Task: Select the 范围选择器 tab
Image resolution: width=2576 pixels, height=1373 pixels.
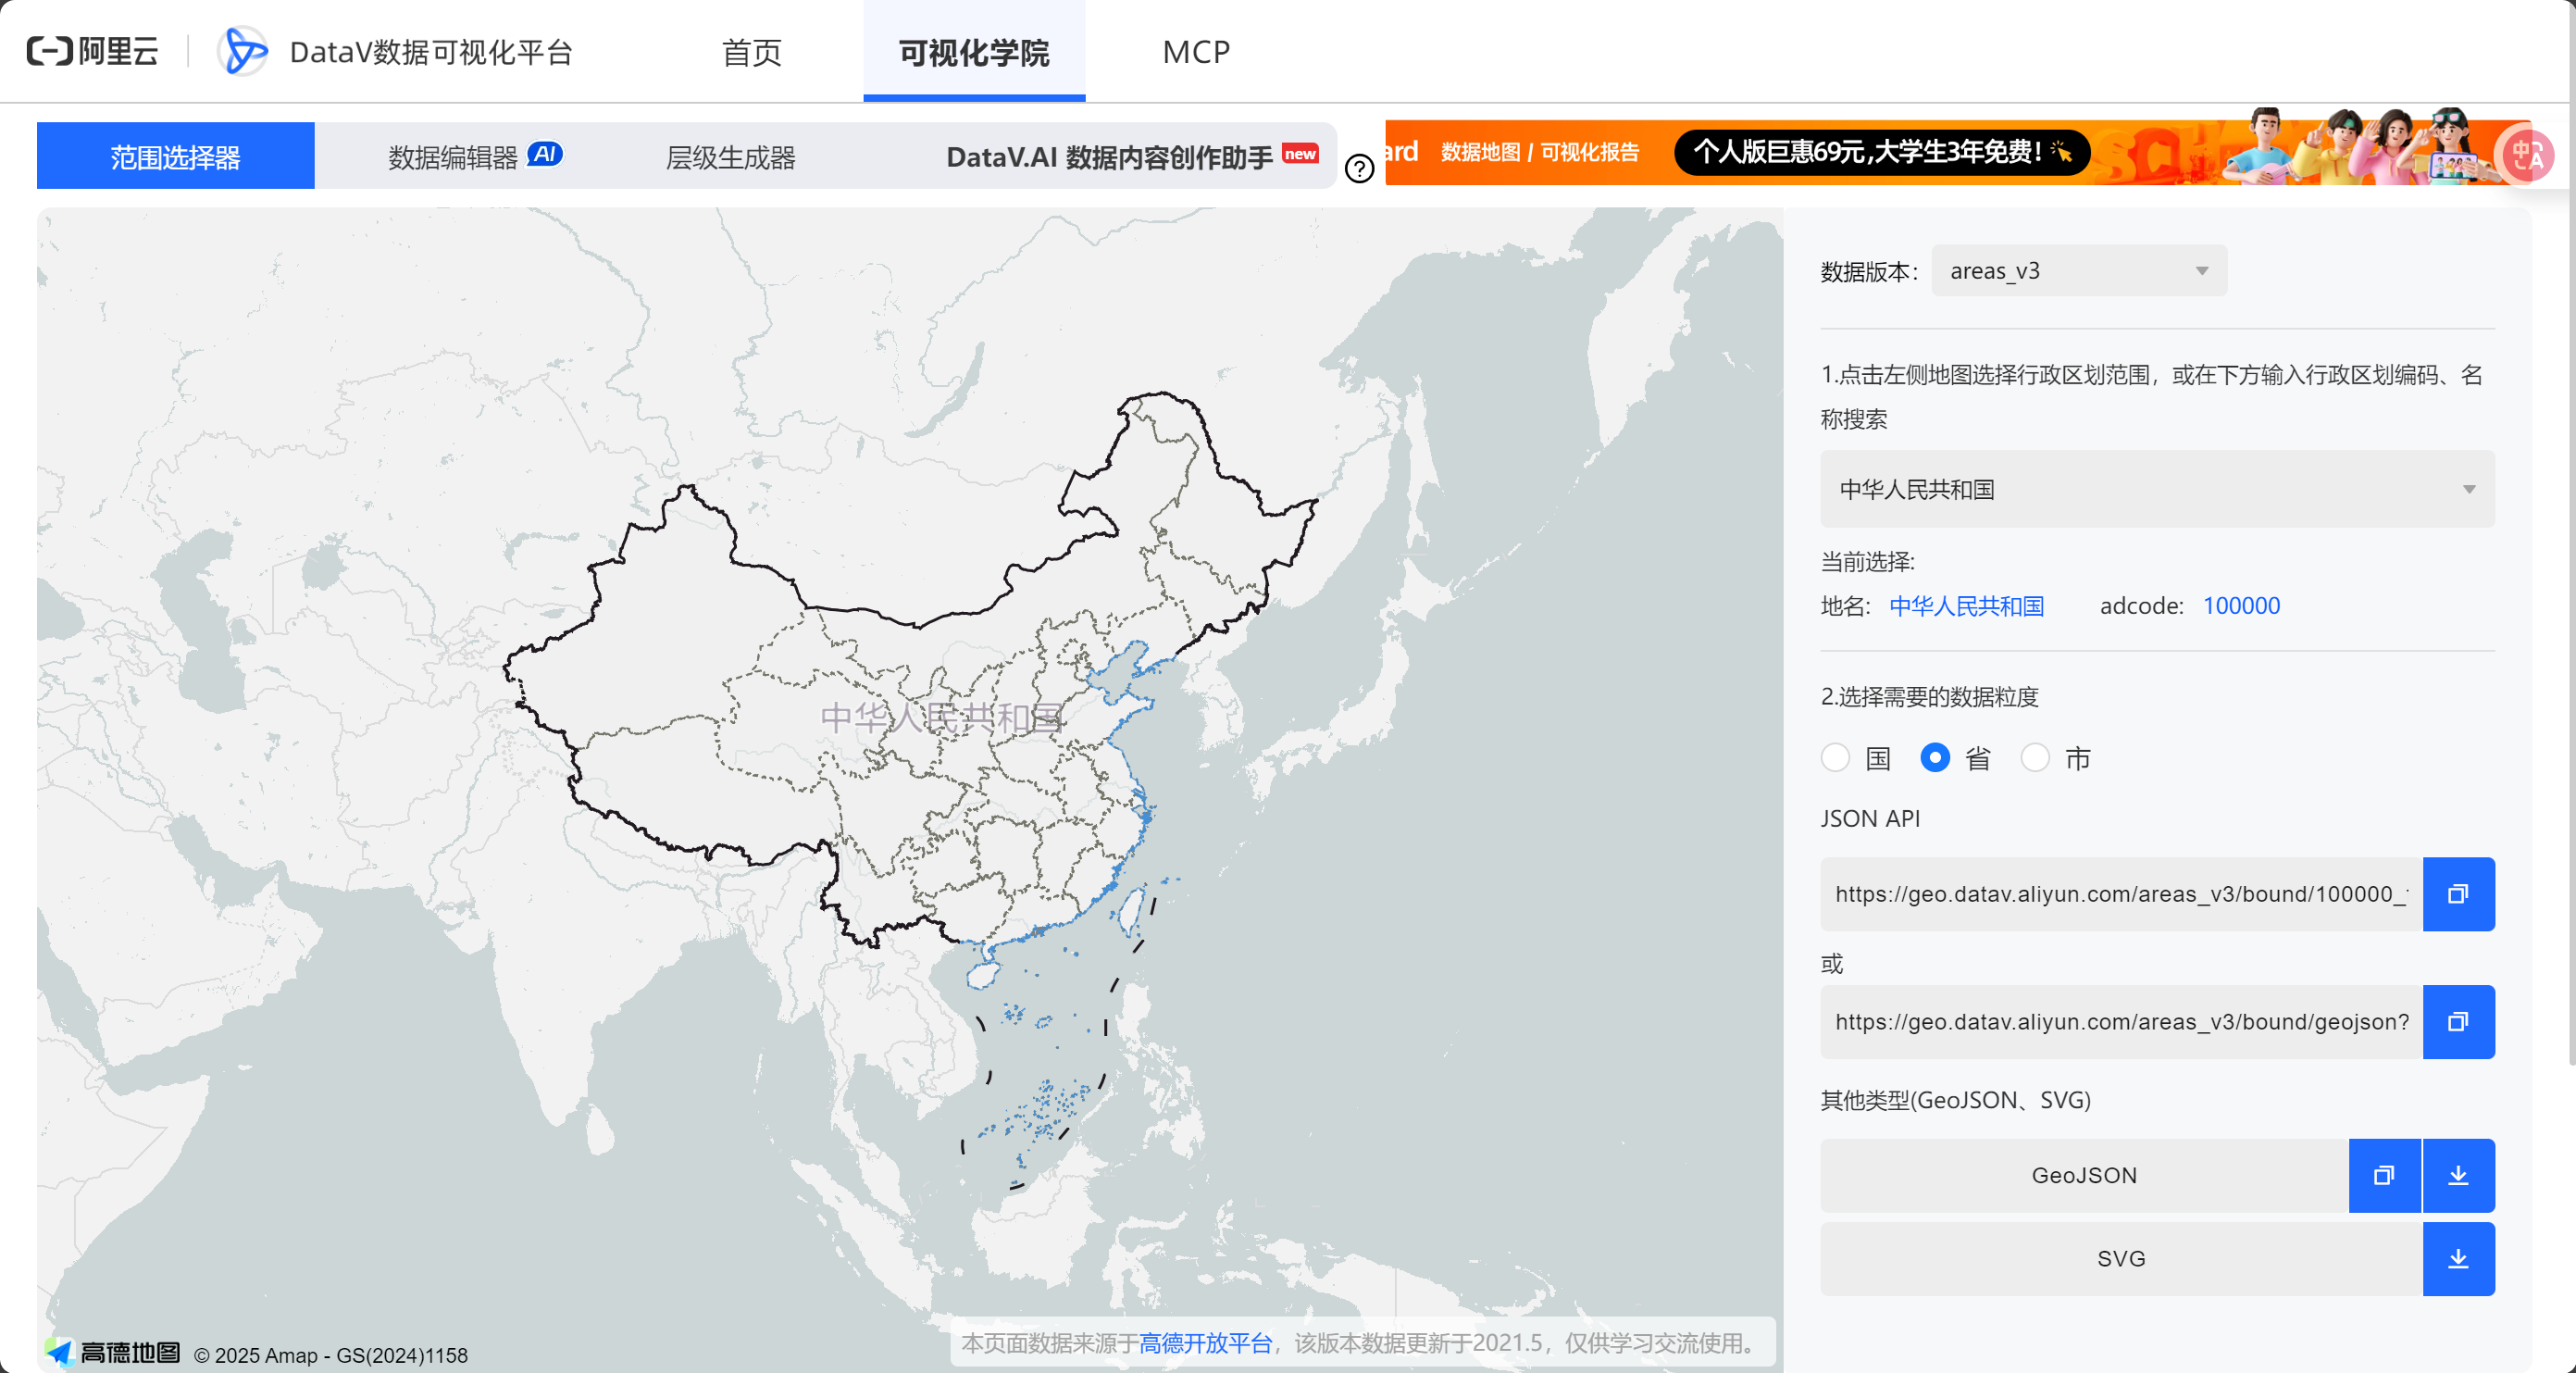Action: pos(175,156)
